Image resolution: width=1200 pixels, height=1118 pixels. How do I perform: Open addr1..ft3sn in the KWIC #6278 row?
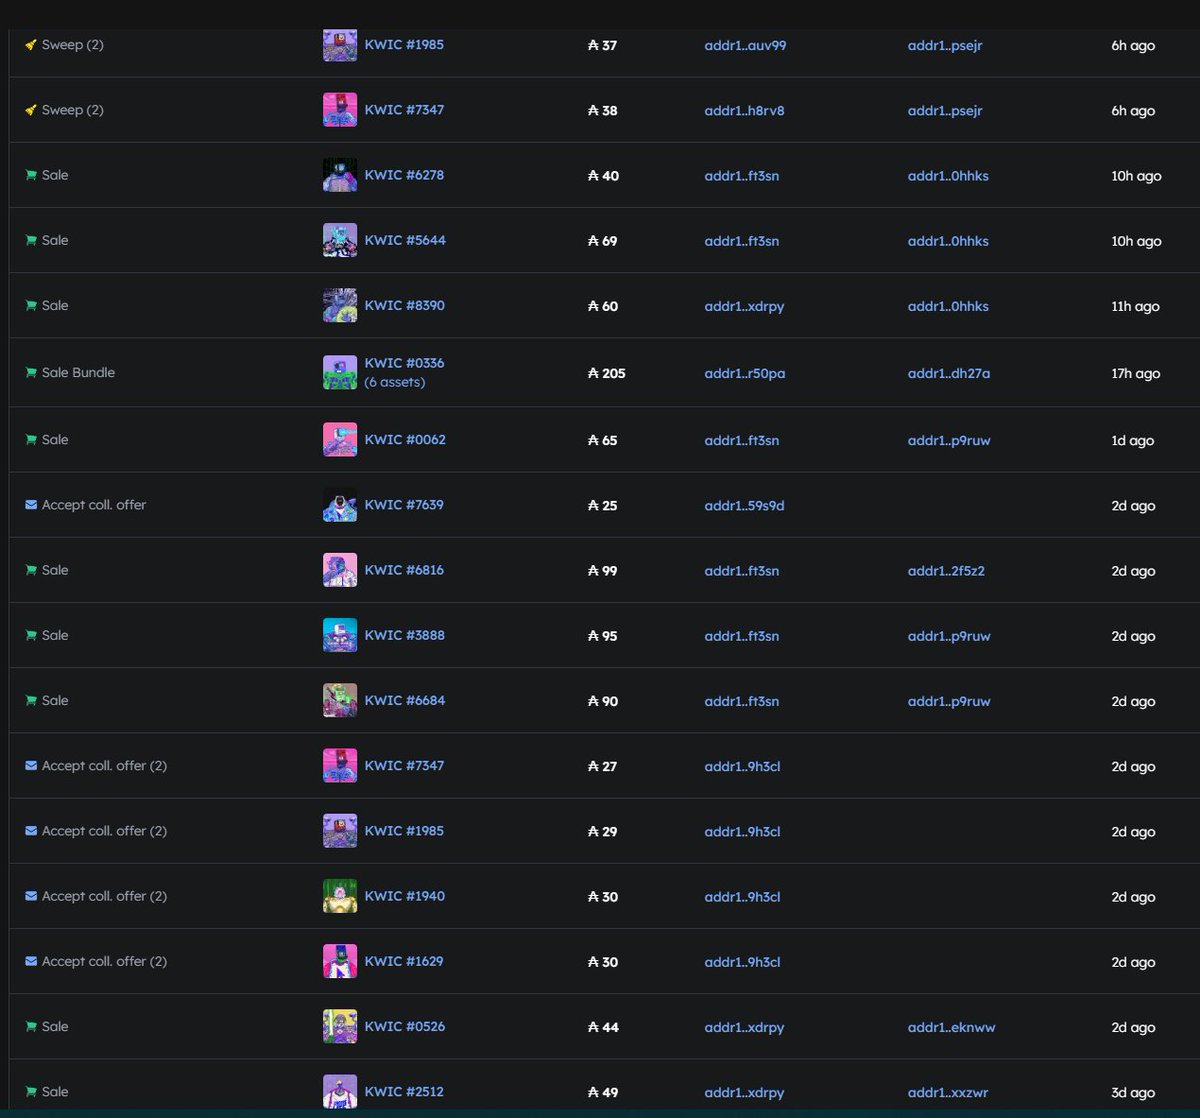[741, 176]
